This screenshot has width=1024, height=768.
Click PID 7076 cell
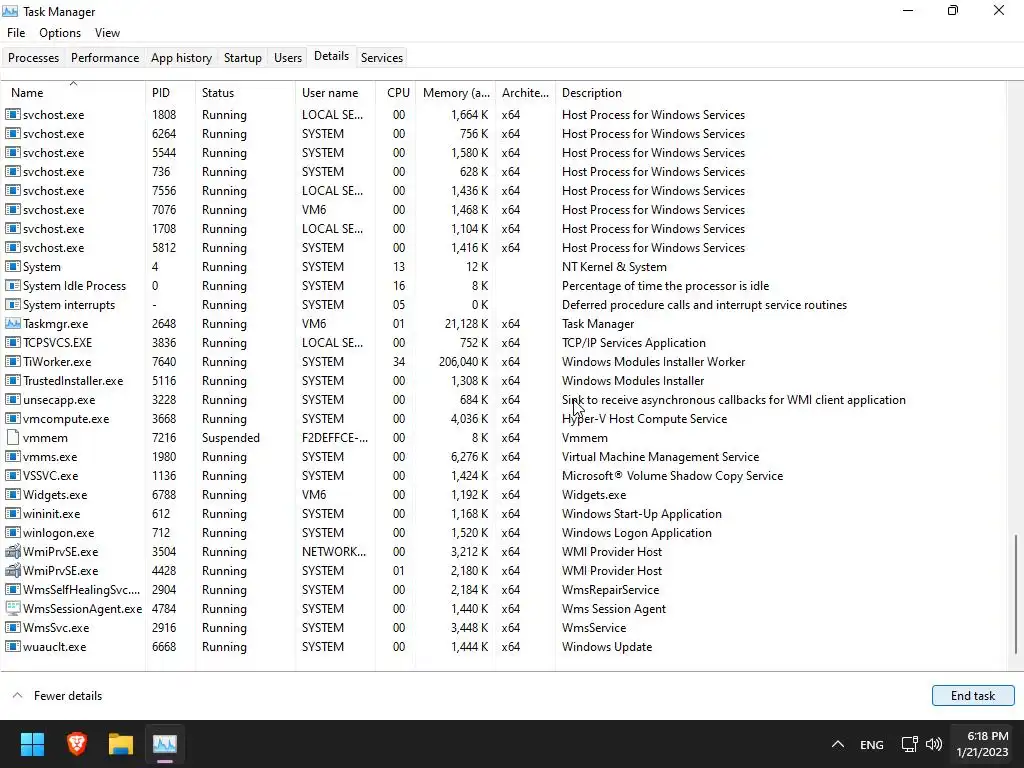tap(164, 210)
